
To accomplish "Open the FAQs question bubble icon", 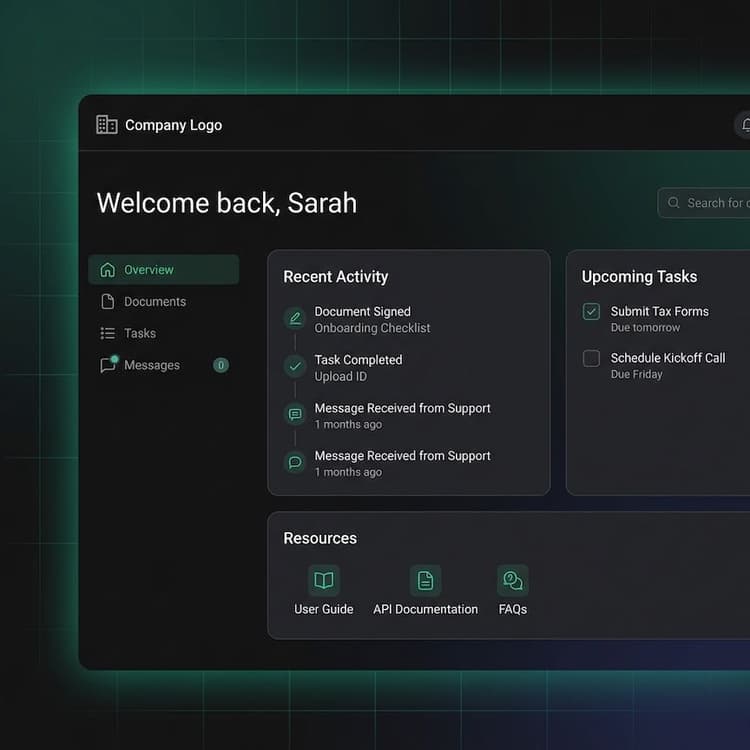I will (512, 580).
